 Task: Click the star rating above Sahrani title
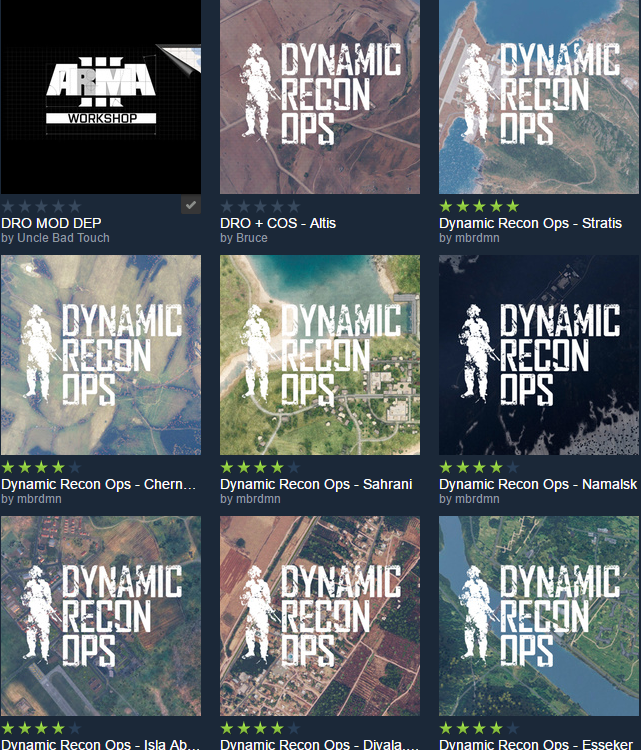coord(260,467)
